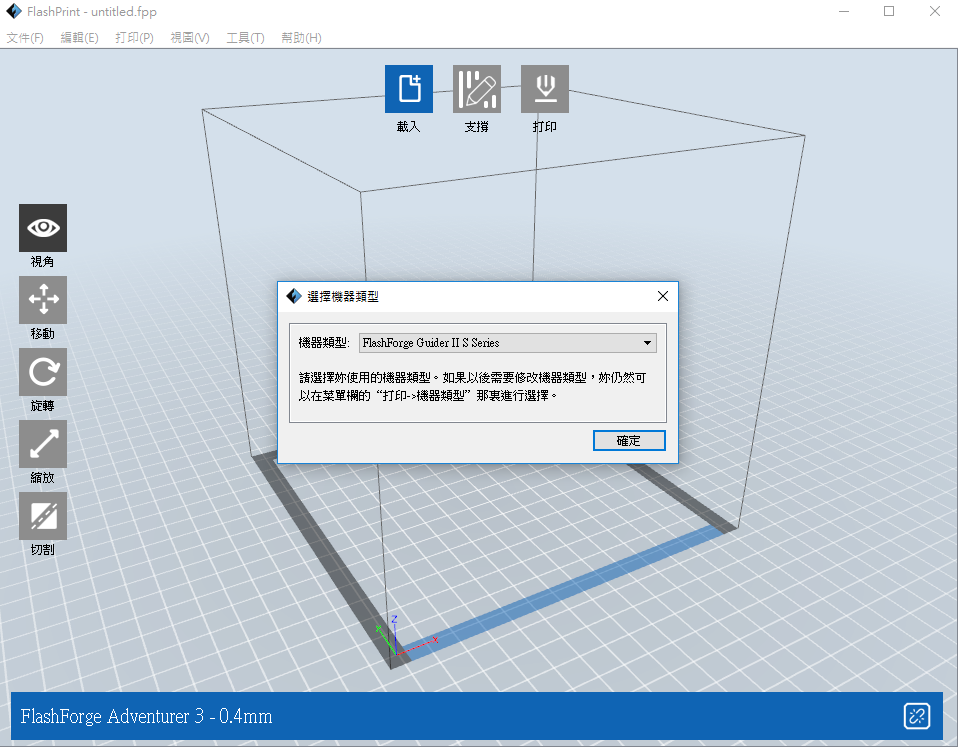Open the 編輯(E) menu

pyautogui.click(x=79, y=38)
